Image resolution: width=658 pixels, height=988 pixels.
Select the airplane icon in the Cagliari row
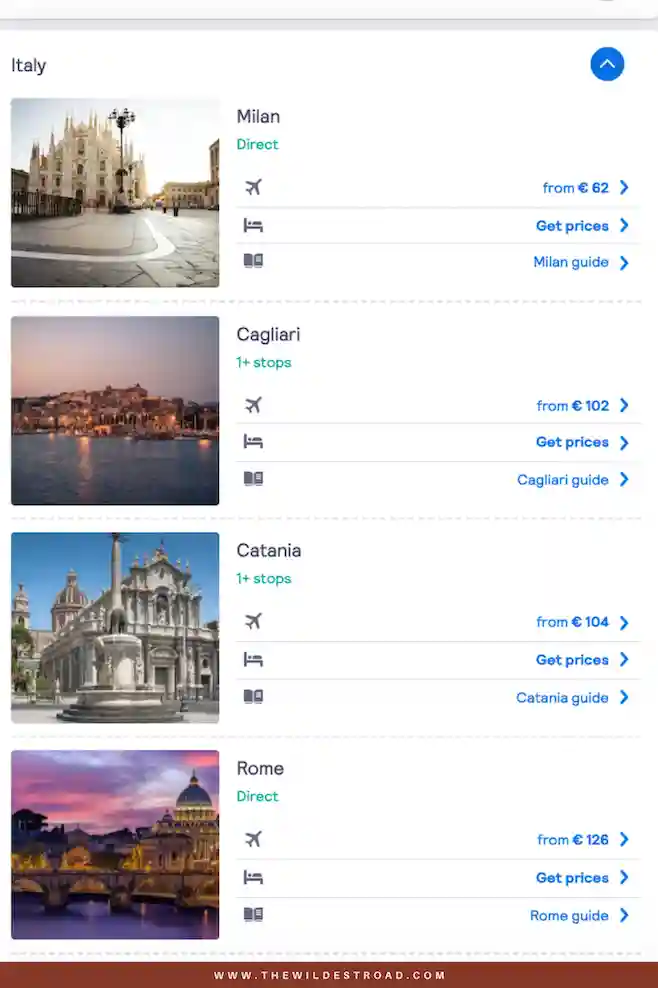pos(254,405)
